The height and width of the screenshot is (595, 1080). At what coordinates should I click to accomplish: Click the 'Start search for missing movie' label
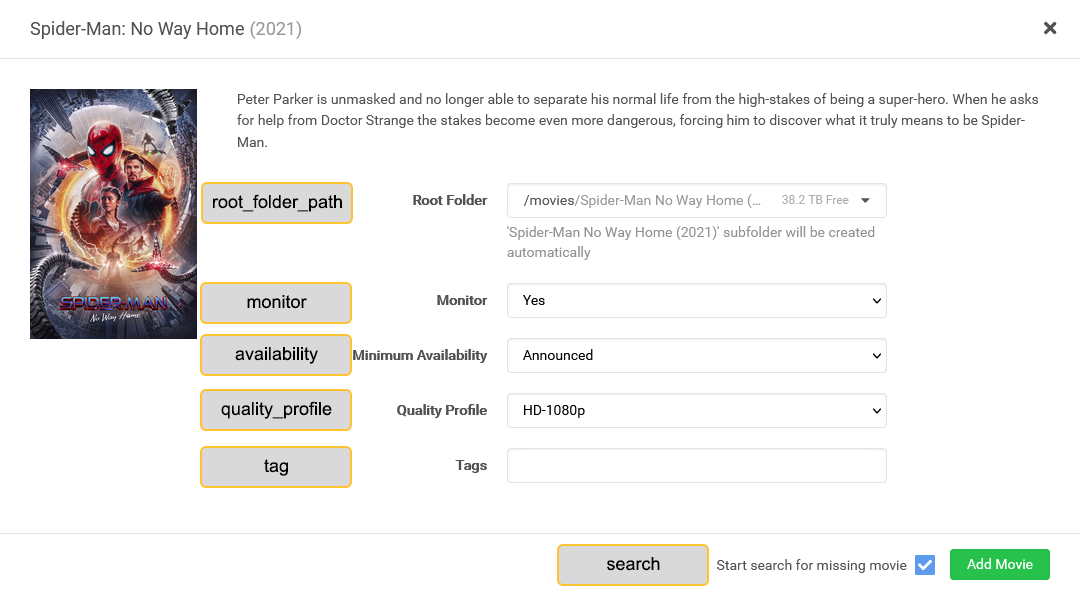click(811, 565)
